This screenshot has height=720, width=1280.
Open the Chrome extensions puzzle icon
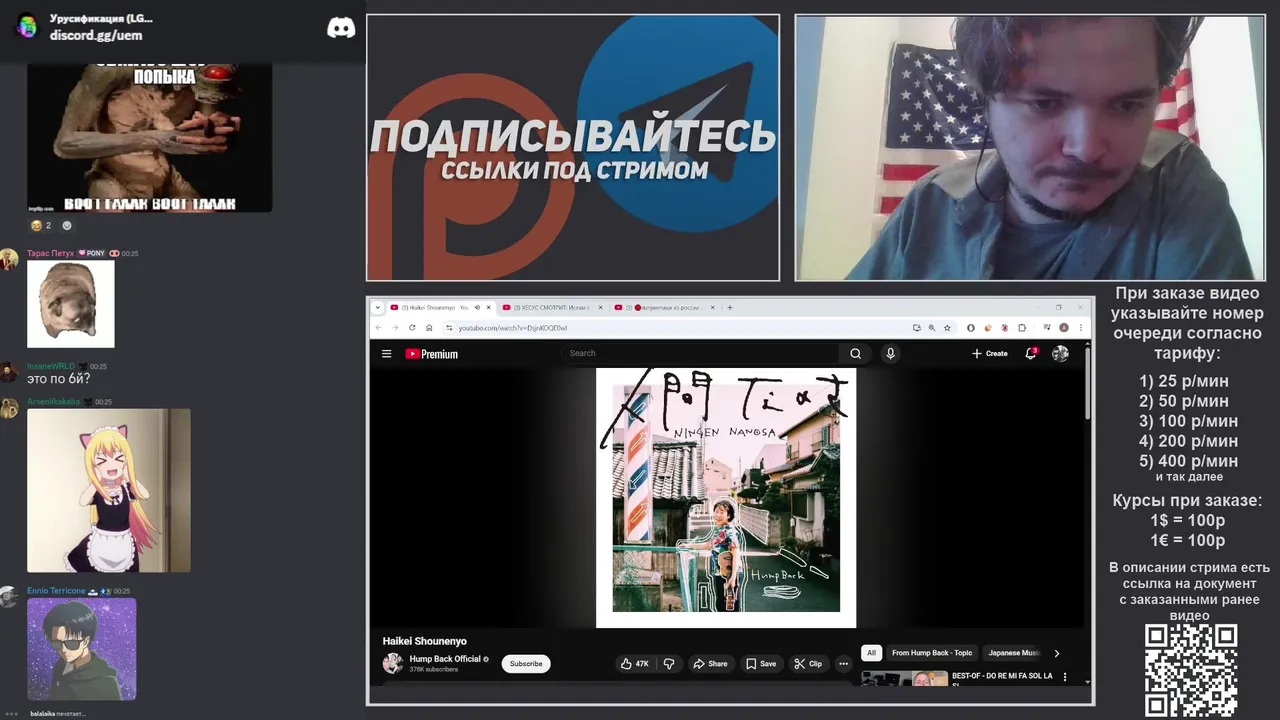(x=1021, y=328)
